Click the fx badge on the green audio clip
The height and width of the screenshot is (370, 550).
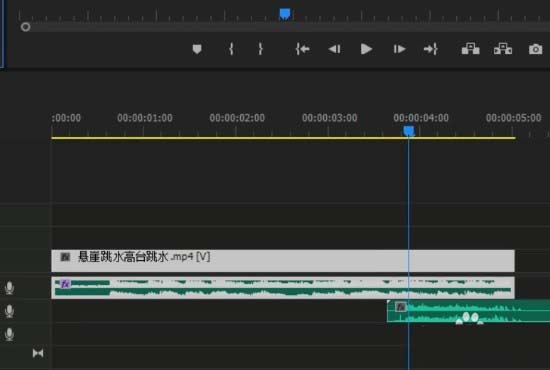click(401, 307)
